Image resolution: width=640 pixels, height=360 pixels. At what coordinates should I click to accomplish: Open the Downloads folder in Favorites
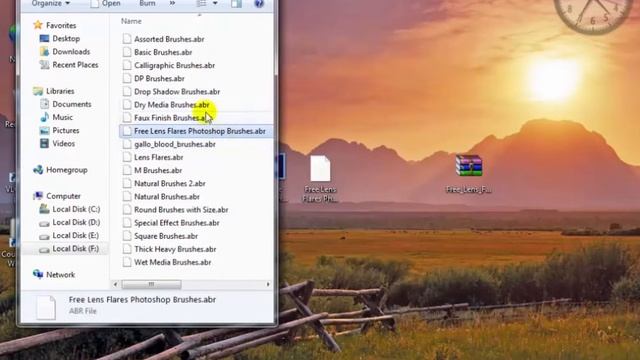click(64, 51)
